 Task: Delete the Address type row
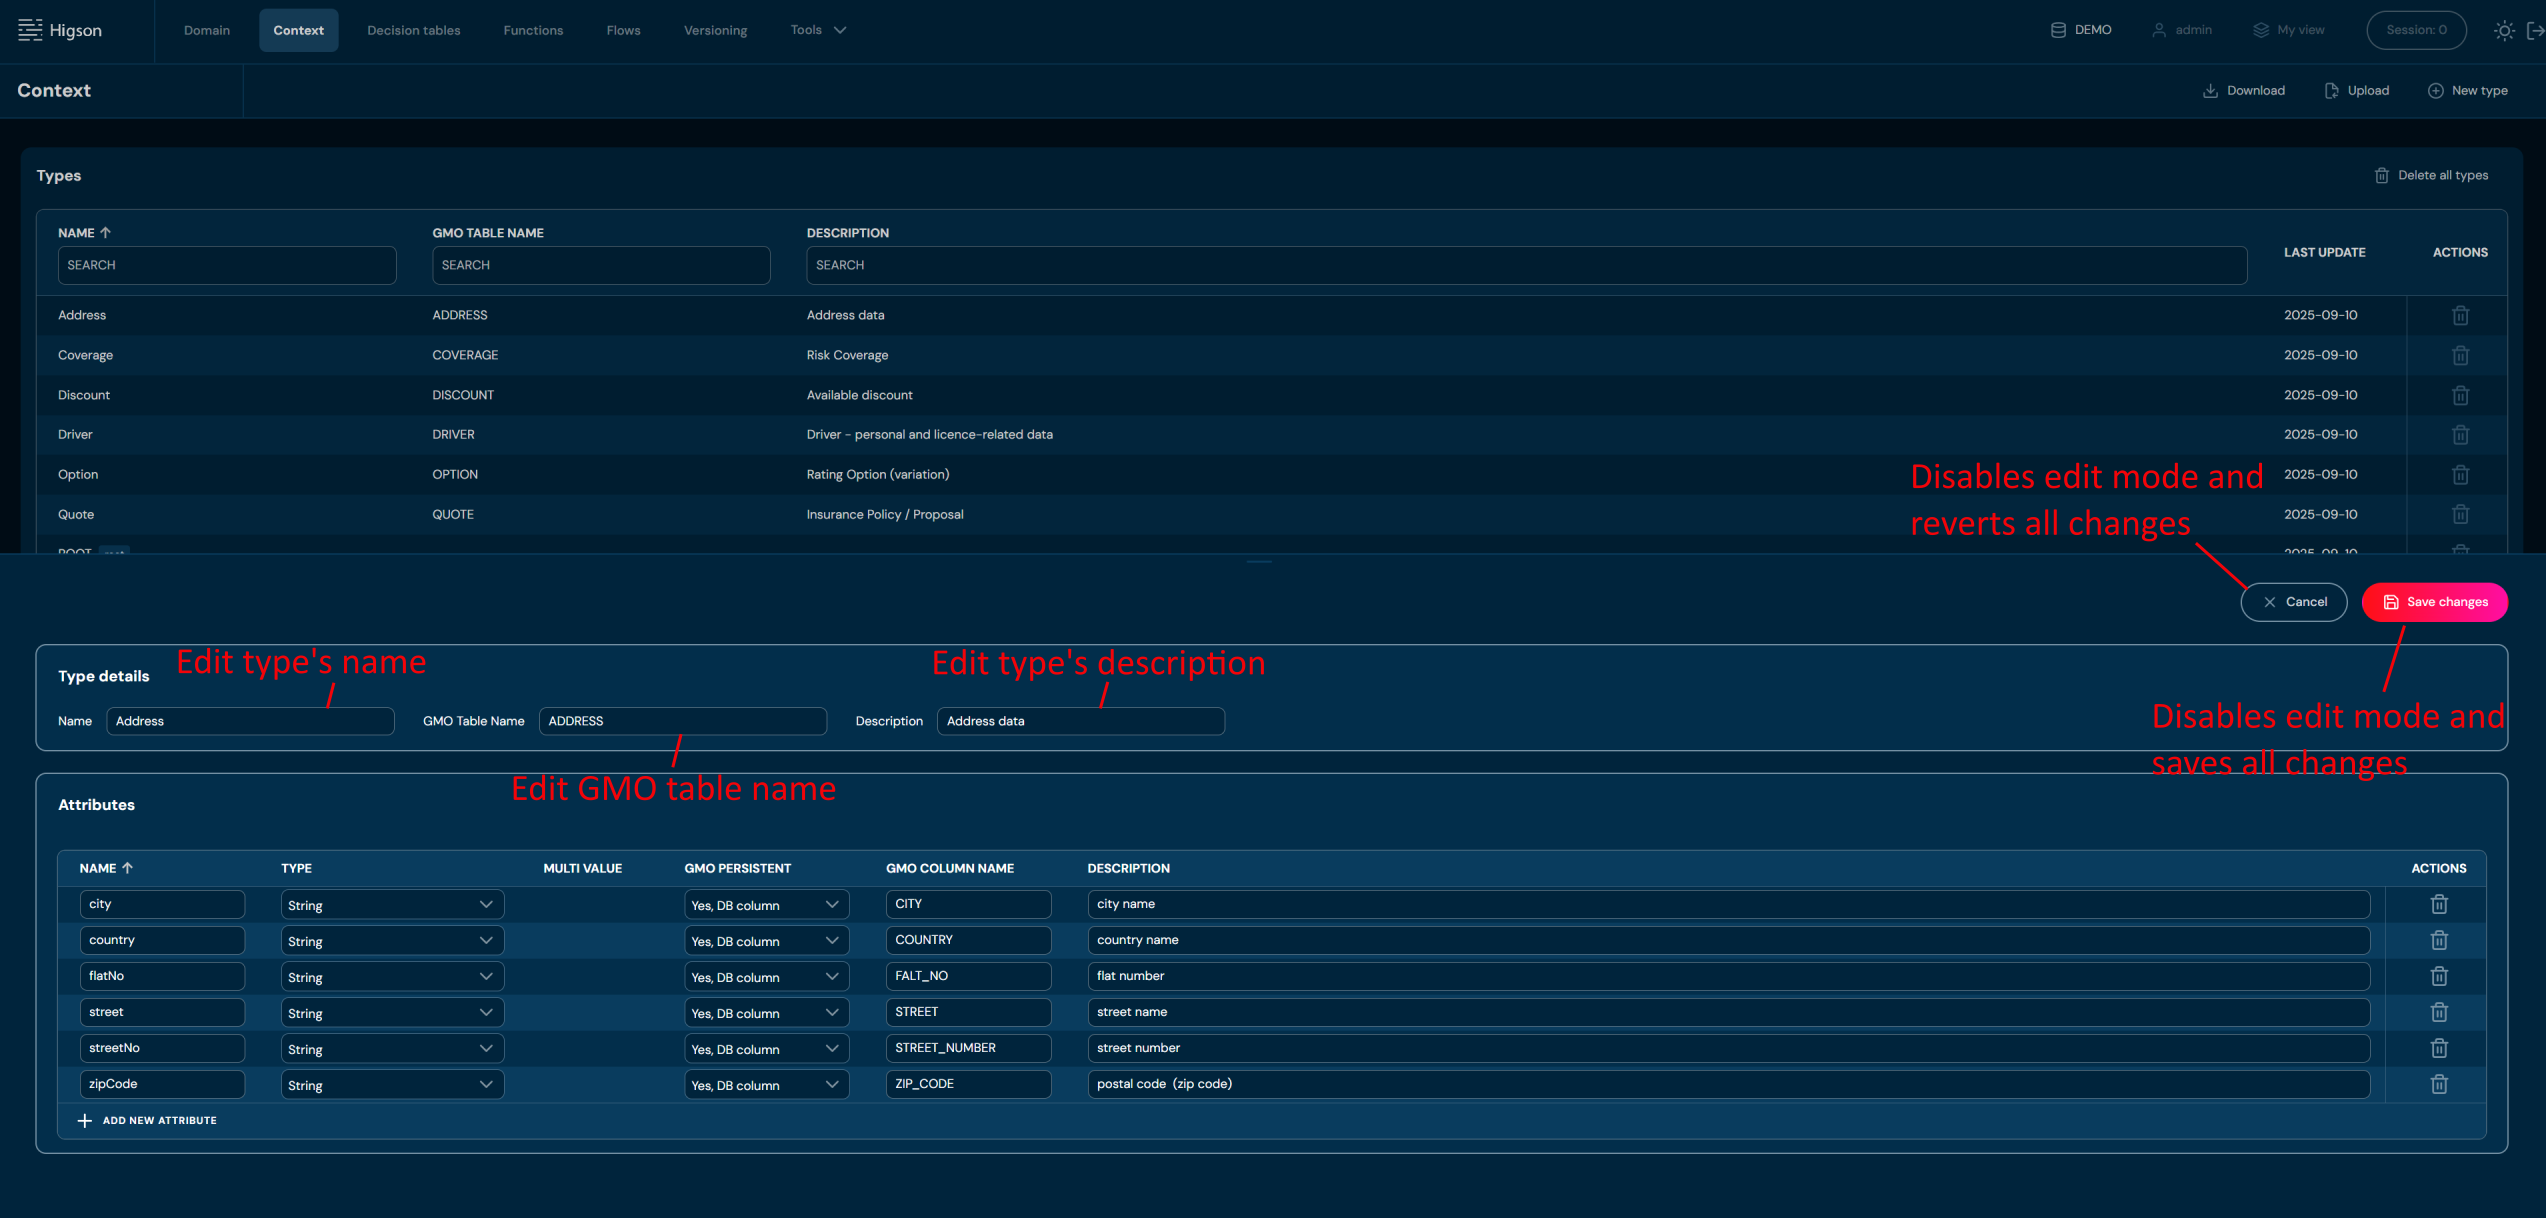pos(2460,315)
